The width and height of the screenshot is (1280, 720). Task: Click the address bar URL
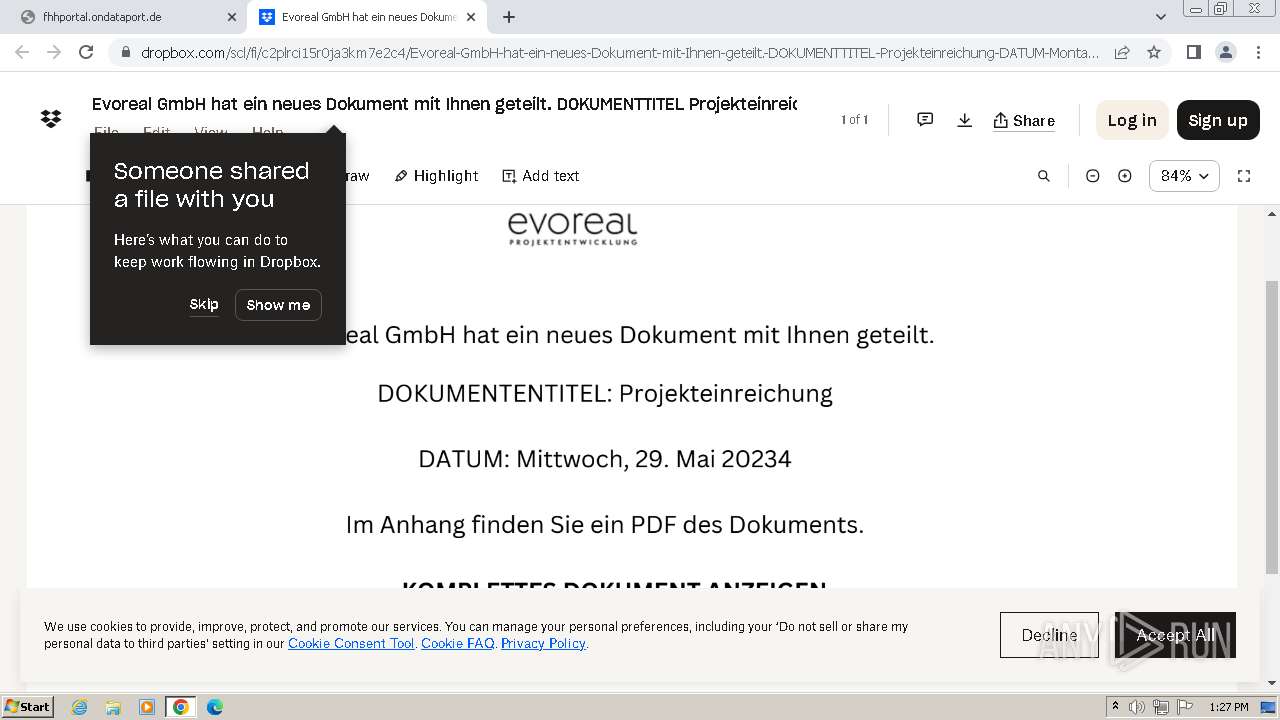(620, 53)
